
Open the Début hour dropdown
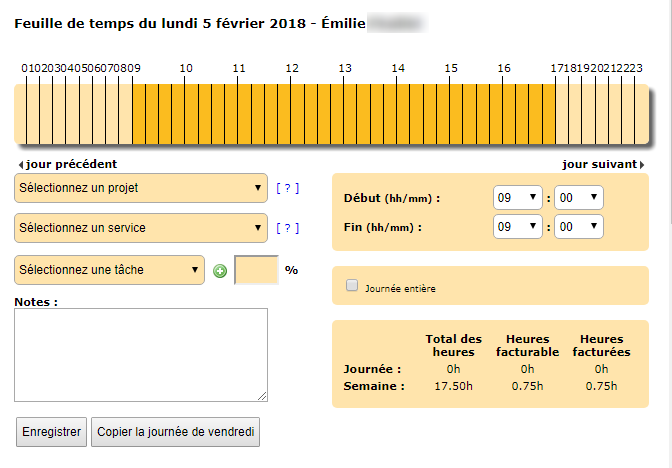pyautogui.click(x=517, y=198)
